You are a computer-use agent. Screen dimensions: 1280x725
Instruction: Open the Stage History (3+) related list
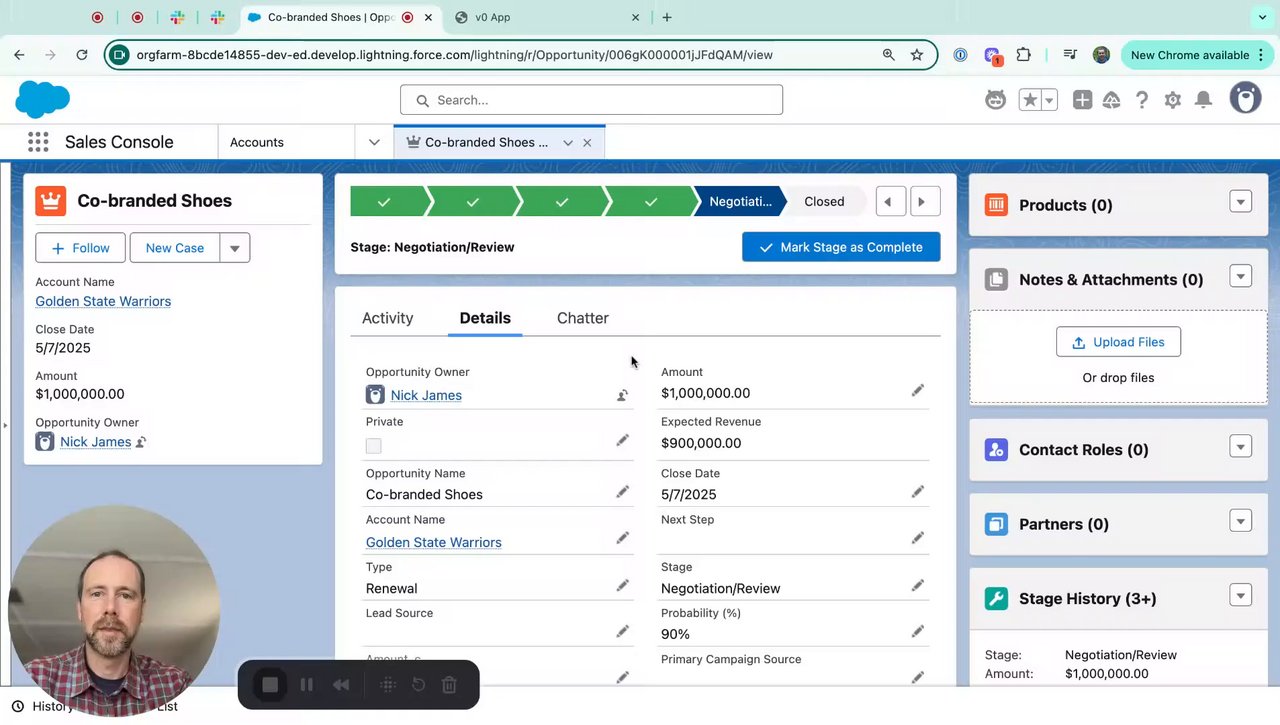[x=1087, y=598]
